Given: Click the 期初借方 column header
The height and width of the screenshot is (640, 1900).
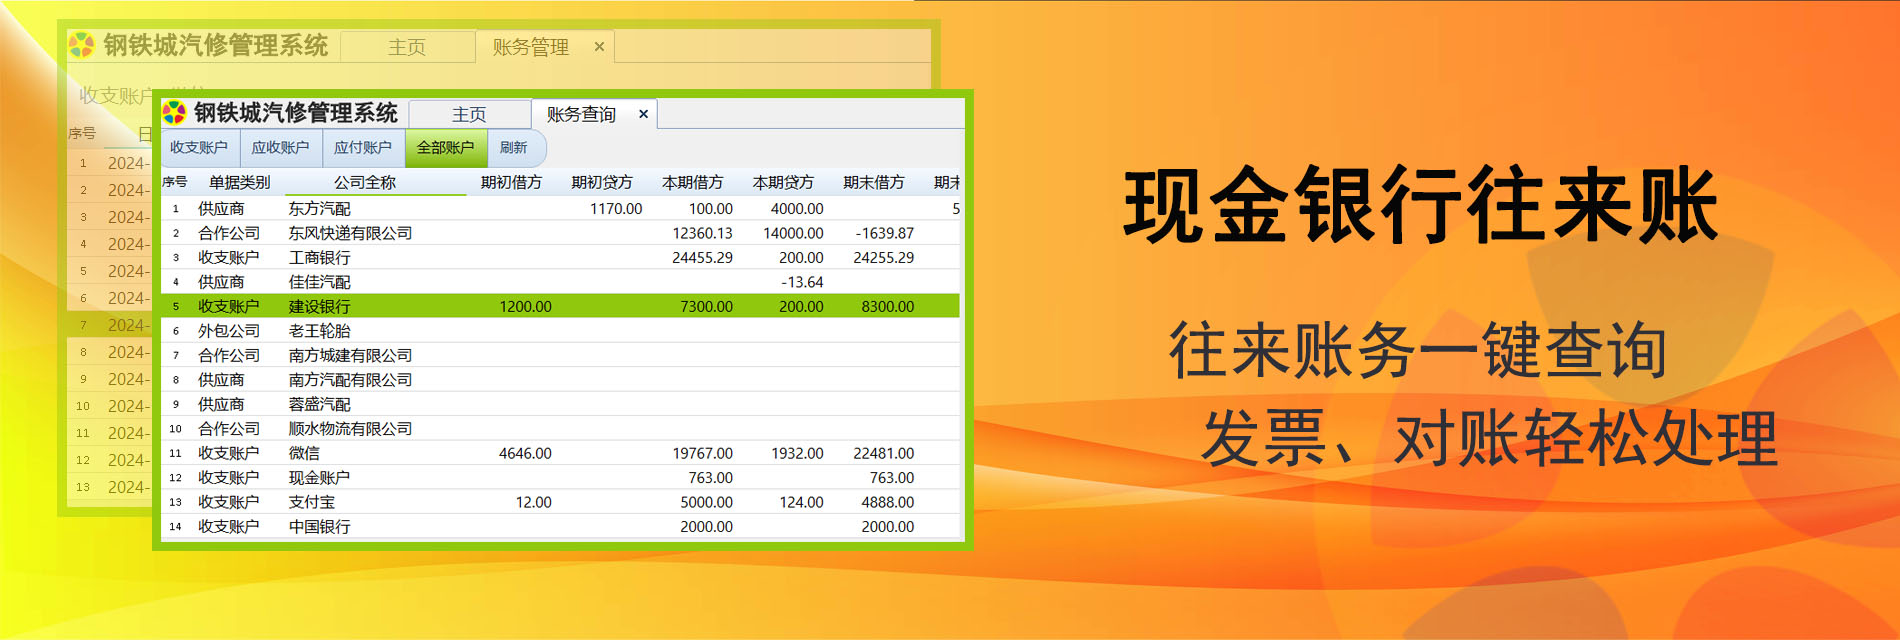Looking at the screenshot, I should click(x=511, y=182).
